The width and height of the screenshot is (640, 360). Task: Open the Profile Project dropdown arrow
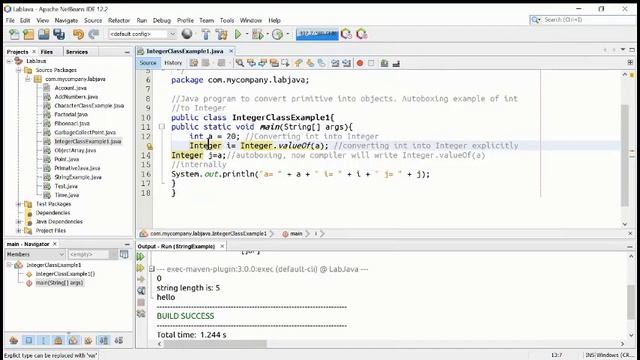point(288,34)
